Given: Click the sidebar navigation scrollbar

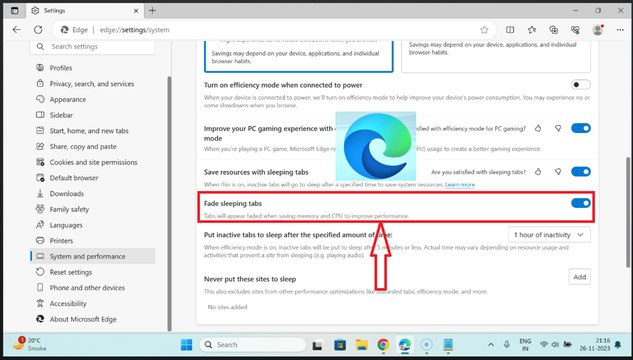Looking at the screenshot, I should (170, 204).
